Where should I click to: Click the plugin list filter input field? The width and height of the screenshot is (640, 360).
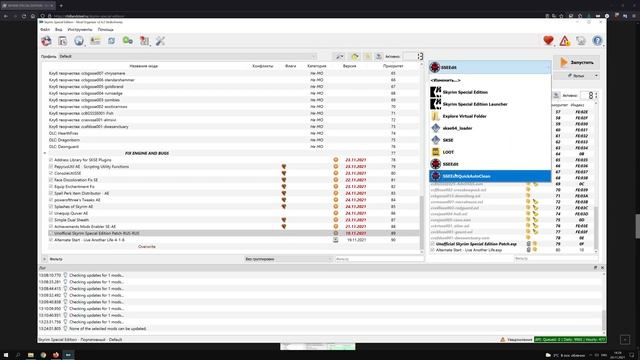(555, 259)
